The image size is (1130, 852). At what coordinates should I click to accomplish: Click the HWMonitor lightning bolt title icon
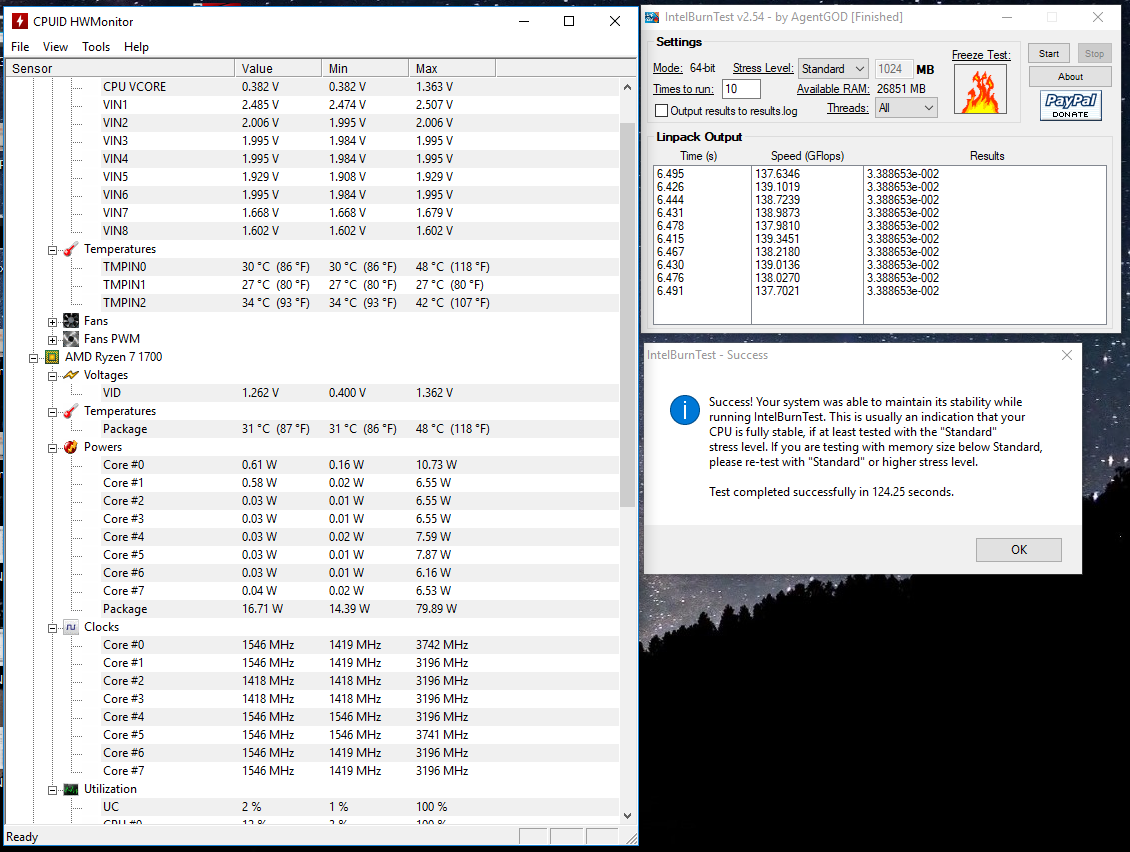point(19,22)
